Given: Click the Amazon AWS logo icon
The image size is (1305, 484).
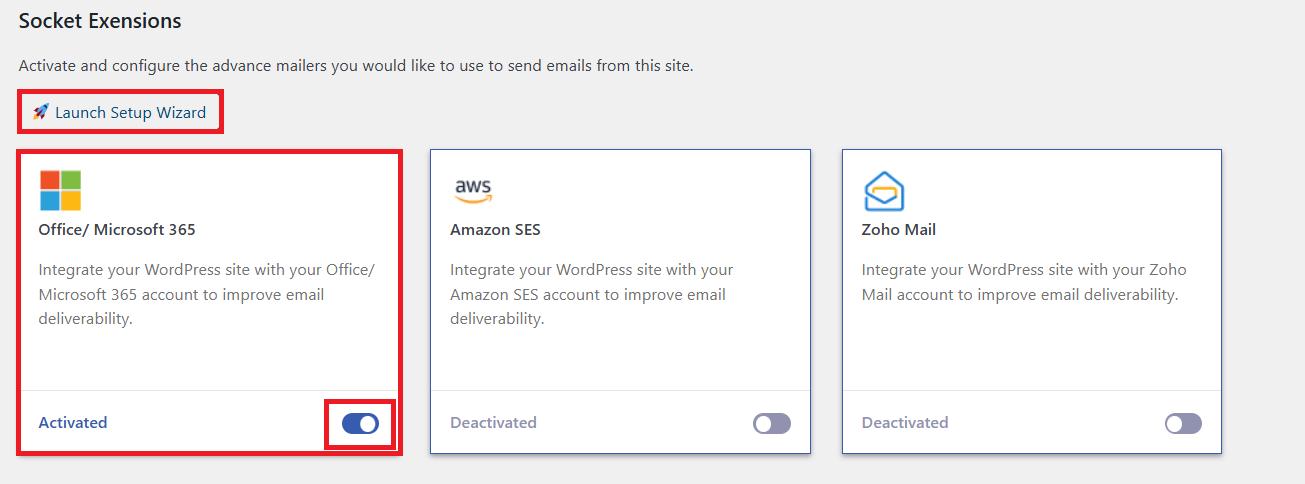Looking at the screenshot, I should (473, 189).
